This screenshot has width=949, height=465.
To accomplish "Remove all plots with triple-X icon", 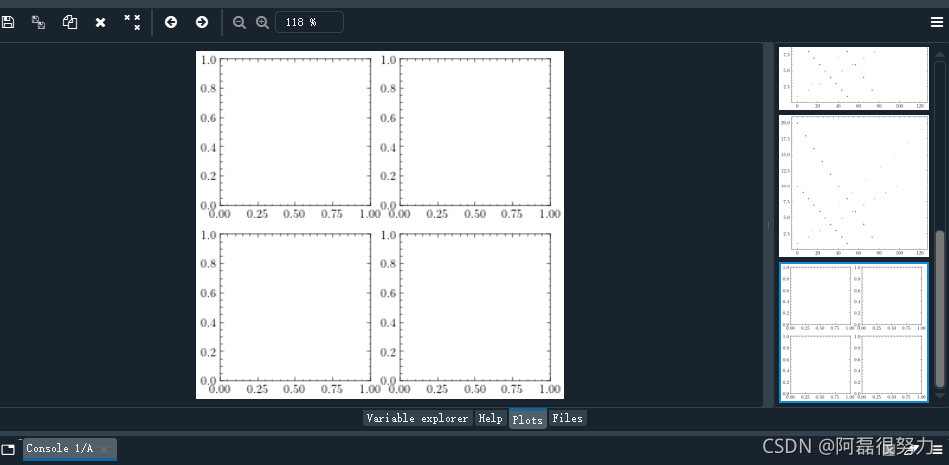I will (x=132, y=22).
